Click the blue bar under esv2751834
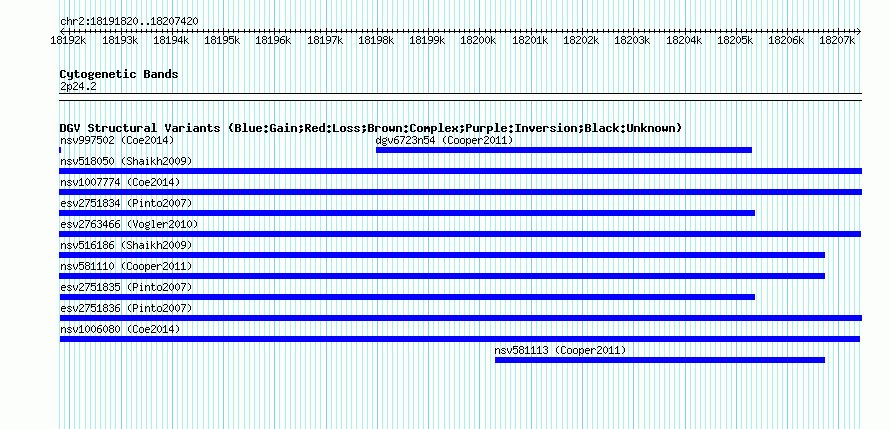890x429 pixels. (407, 213)
